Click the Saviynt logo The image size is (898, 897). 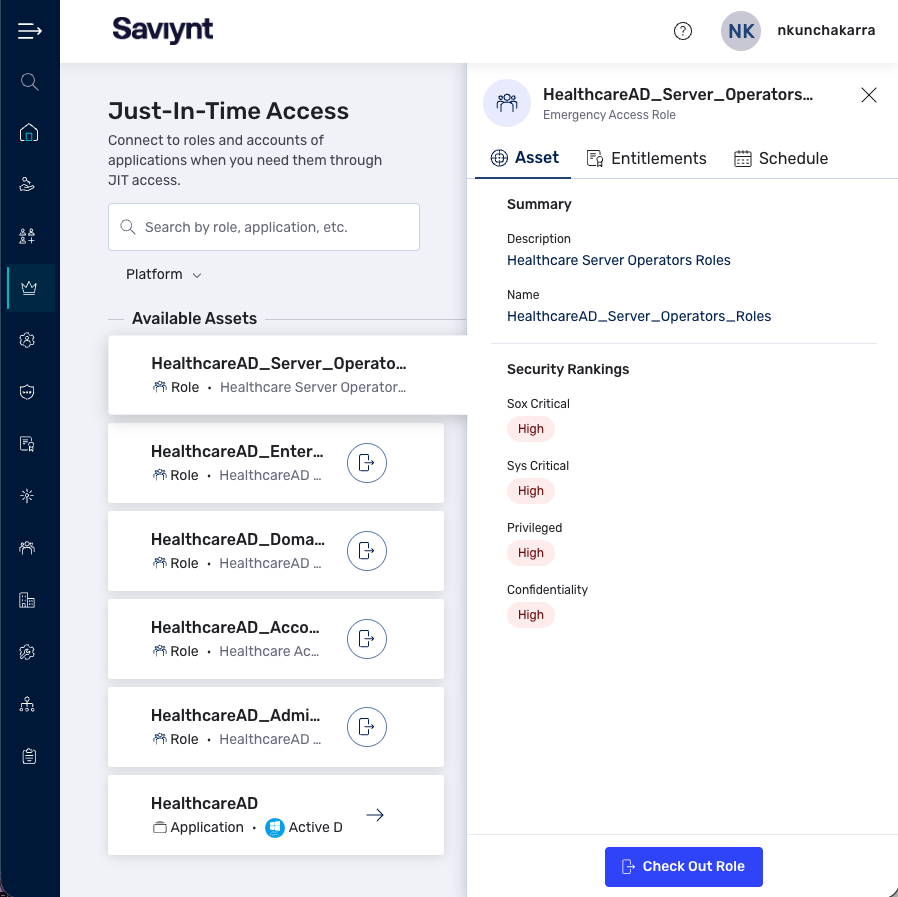[163, 30]
